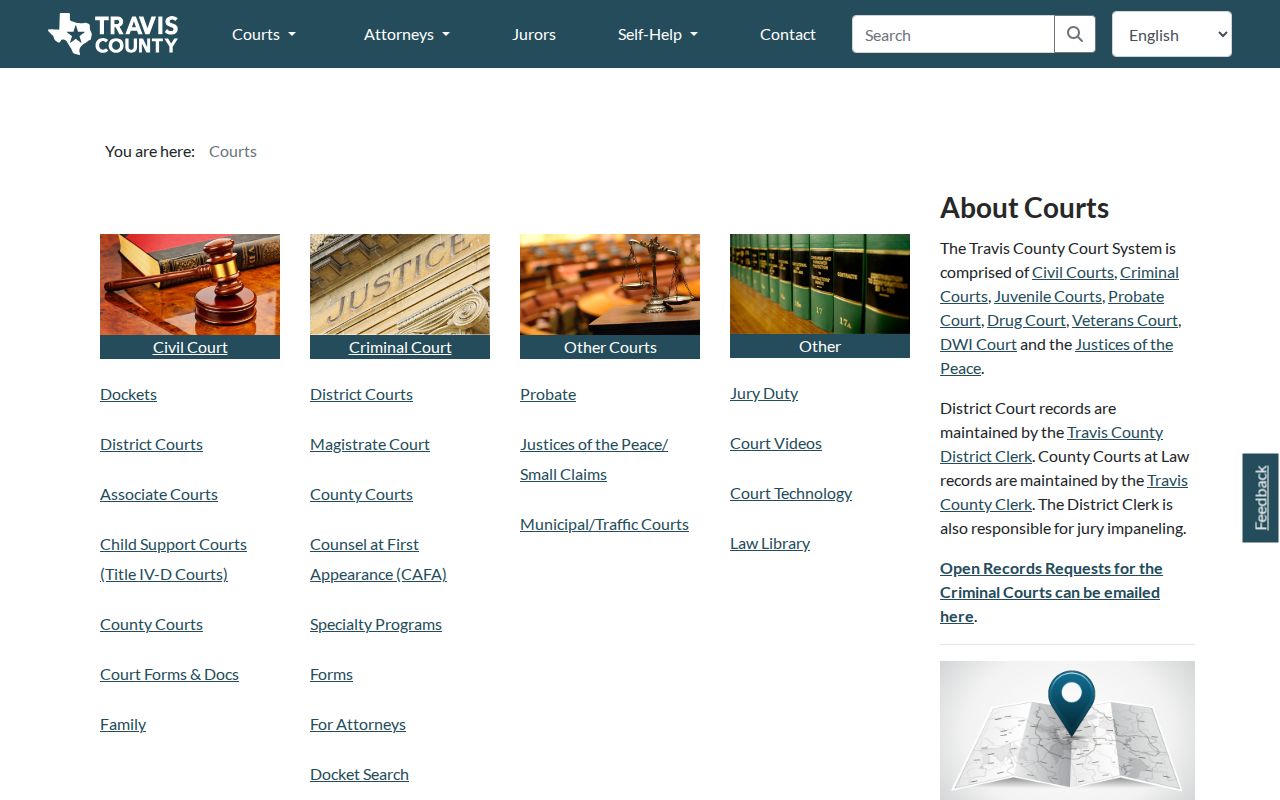
Task: Open the Specialty Programs link
Action: coord(376,624)
